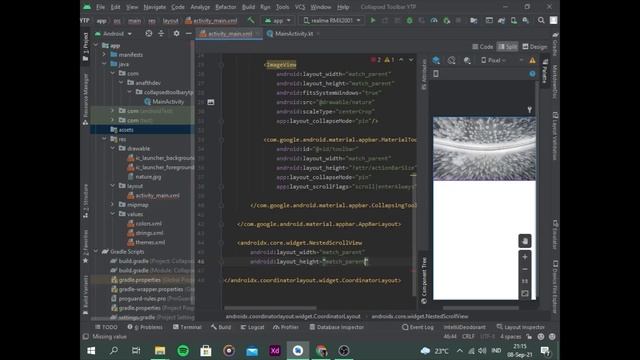640x360 pixels.
Task: Switch editor to Code view mode
Action: [x=482, y=47]
